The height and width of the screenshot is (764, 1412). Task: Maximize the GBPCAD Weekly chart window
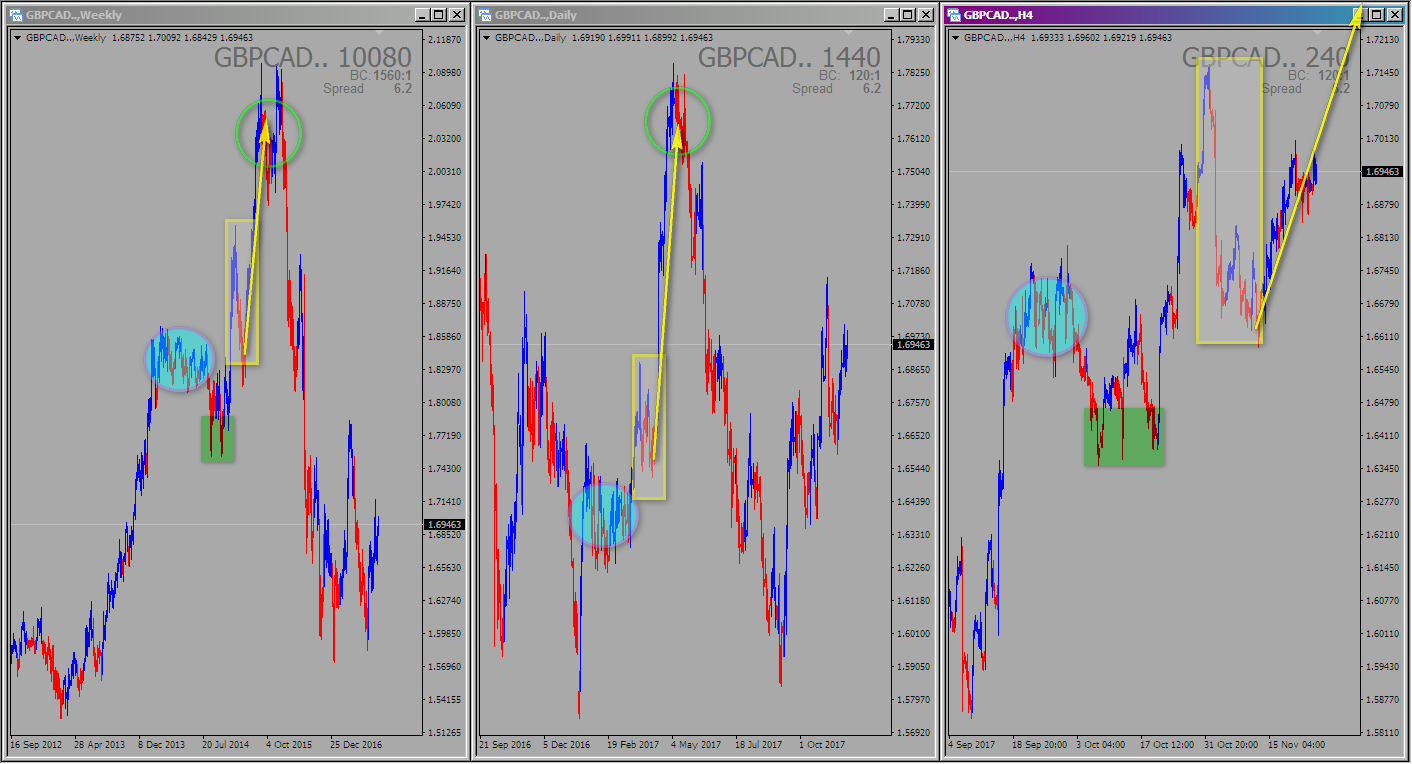(x=438, y=15)
